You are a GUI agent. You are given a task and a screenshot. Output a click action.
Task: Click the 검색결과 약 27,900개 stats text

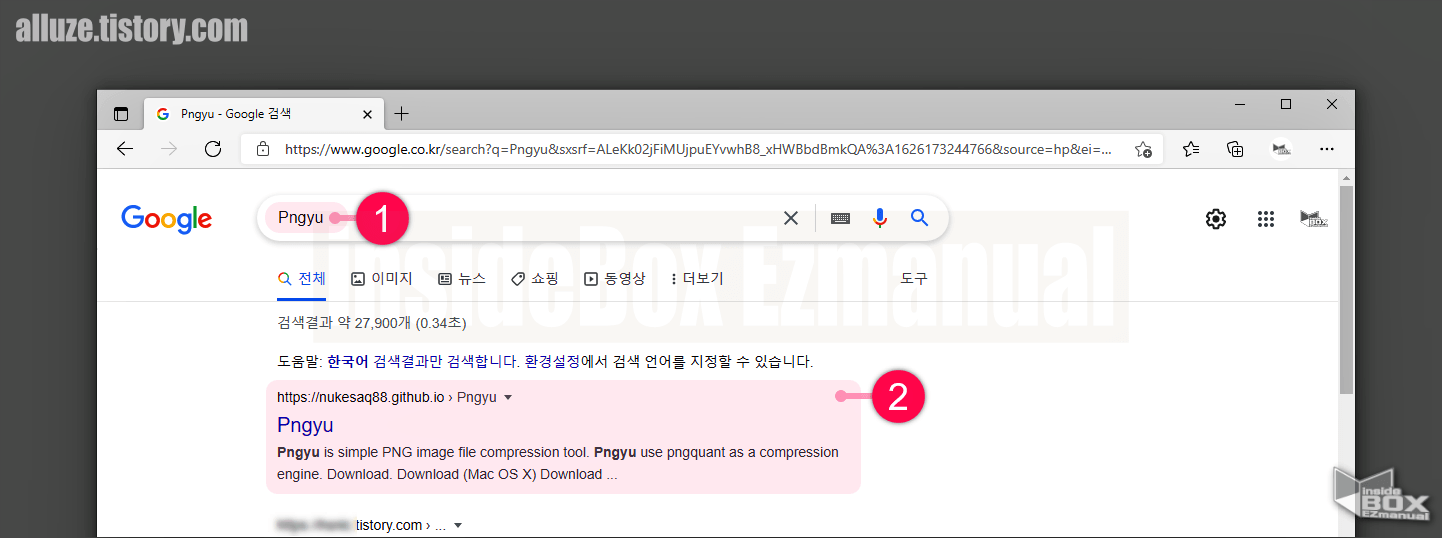[371, 323]
